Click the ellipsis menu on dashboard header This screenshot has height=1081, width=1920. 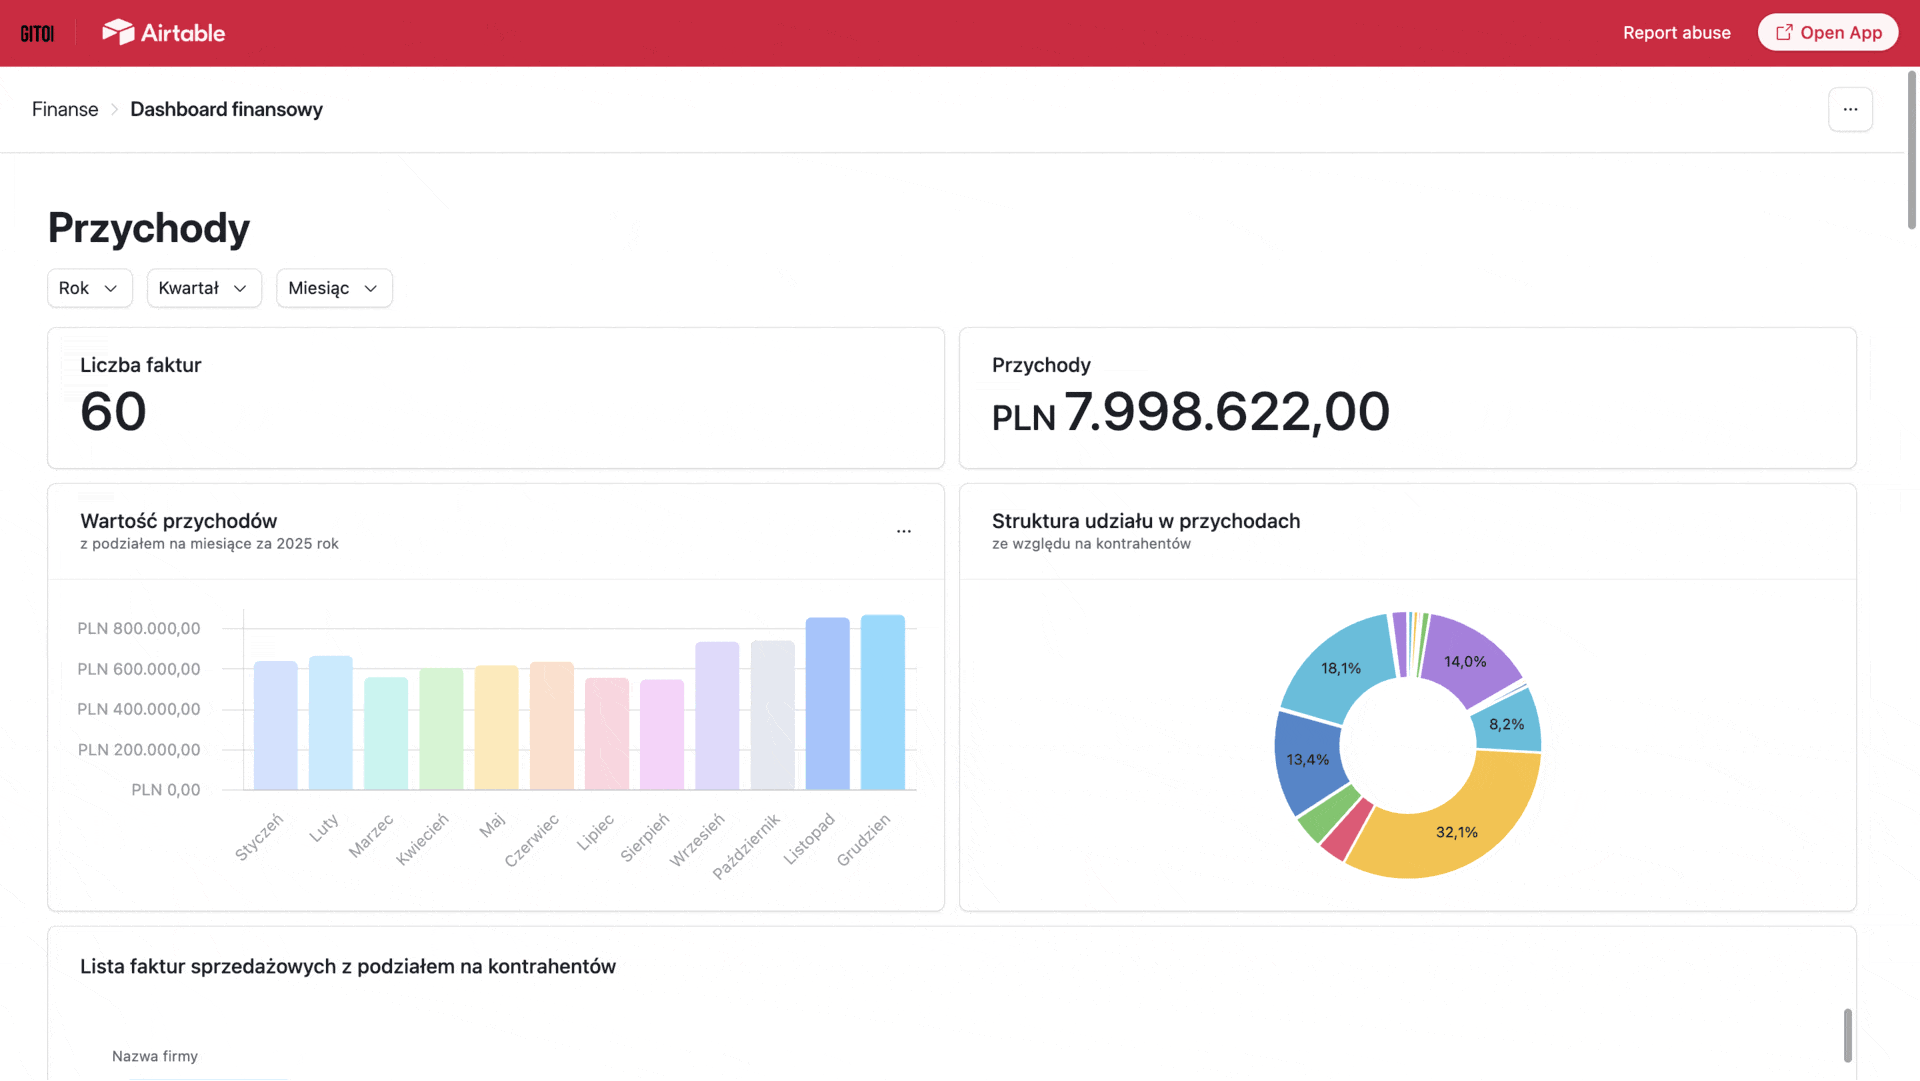tap(1850, 109)
